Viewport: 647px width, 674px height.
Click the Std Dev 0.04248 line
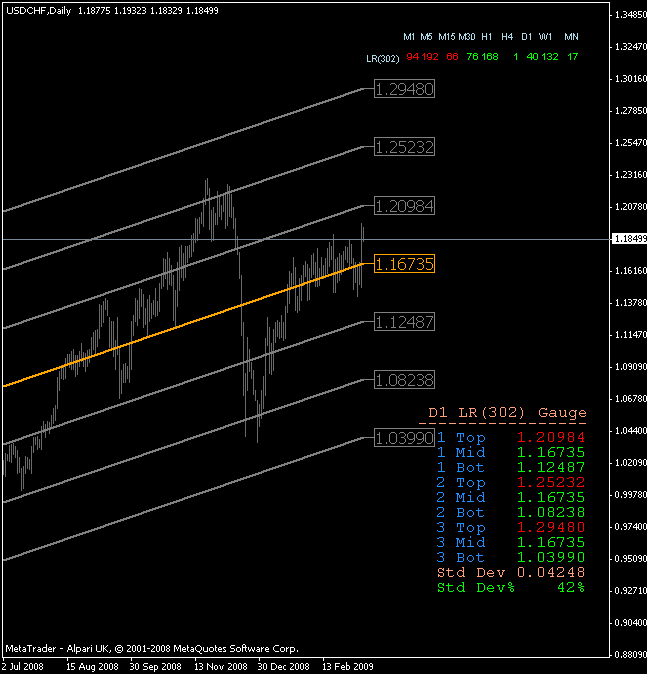[x=511, y=573]
